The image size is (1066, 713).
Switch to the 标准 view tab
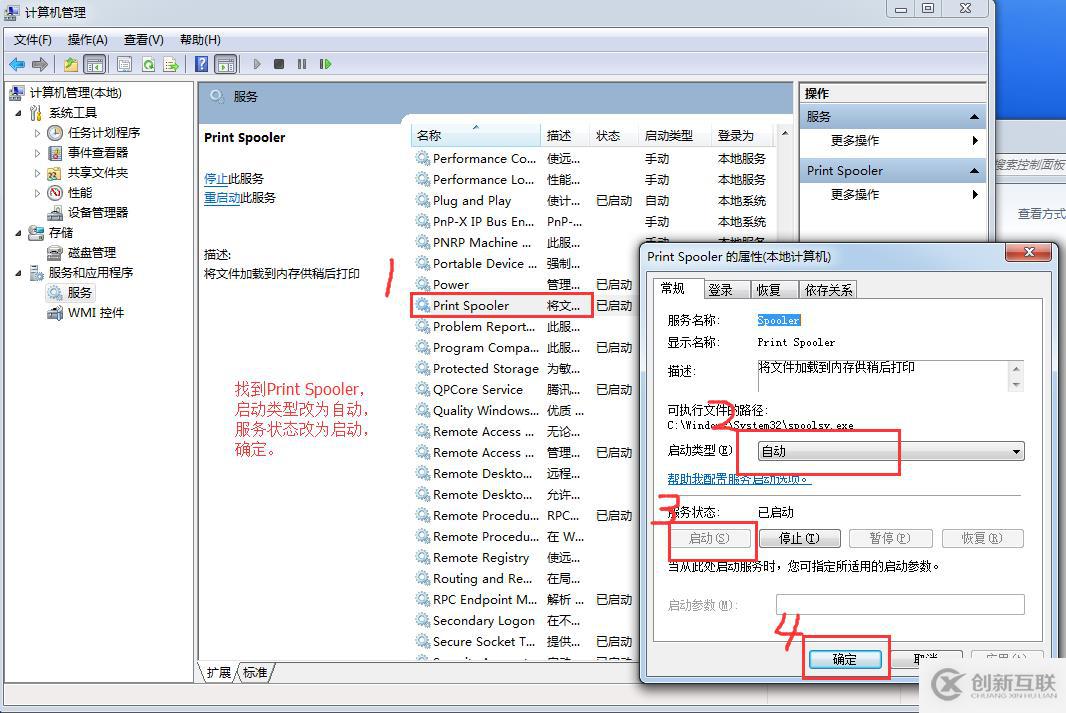[255, 673]
